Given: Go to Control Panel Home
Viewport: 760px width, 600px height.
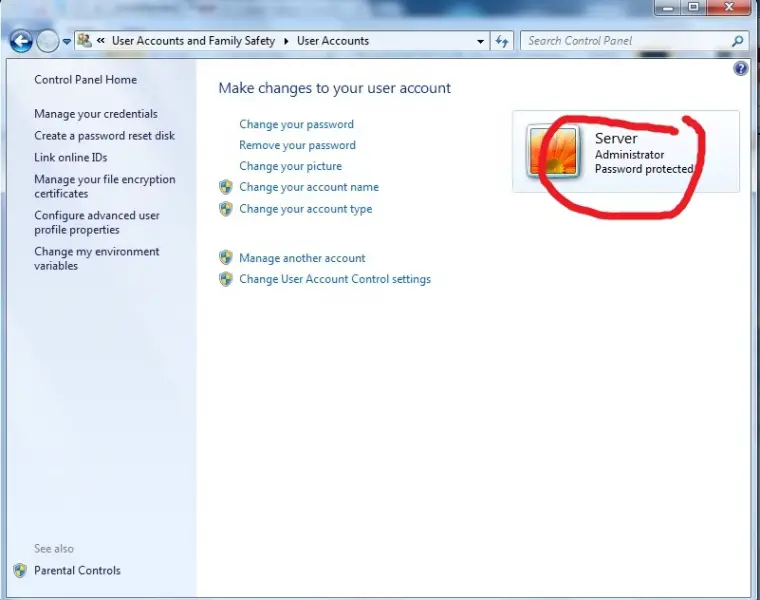Looking at the screenshot, I should coord(85,80).
